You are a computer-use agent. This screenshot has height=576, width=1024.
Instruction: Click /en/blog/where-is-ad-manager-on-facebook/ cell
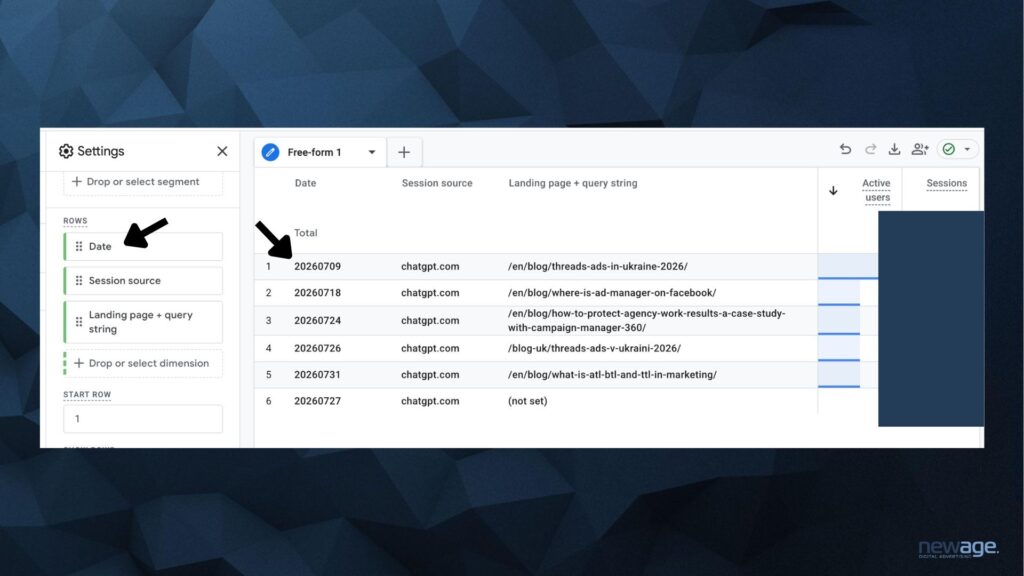[x=612, y=293]
